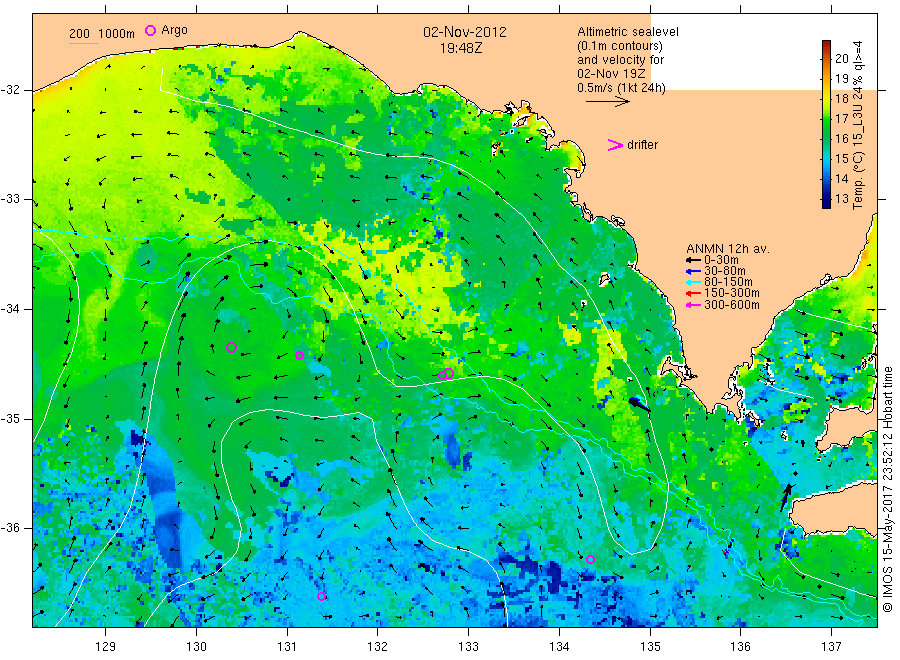The height and width of the screenshot is (660, 900).
Task: Click the color bar tick label '14'
Action: click(x=841, y=178)
